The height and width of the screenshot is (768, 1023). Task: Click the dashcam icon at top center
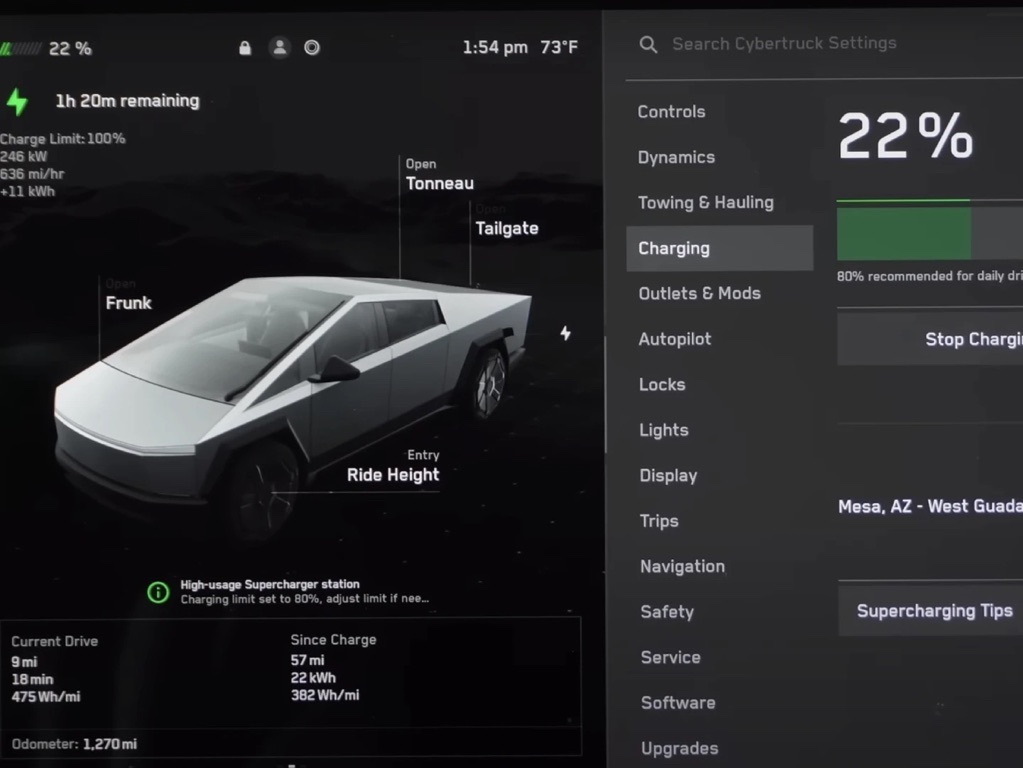(312, 48)
